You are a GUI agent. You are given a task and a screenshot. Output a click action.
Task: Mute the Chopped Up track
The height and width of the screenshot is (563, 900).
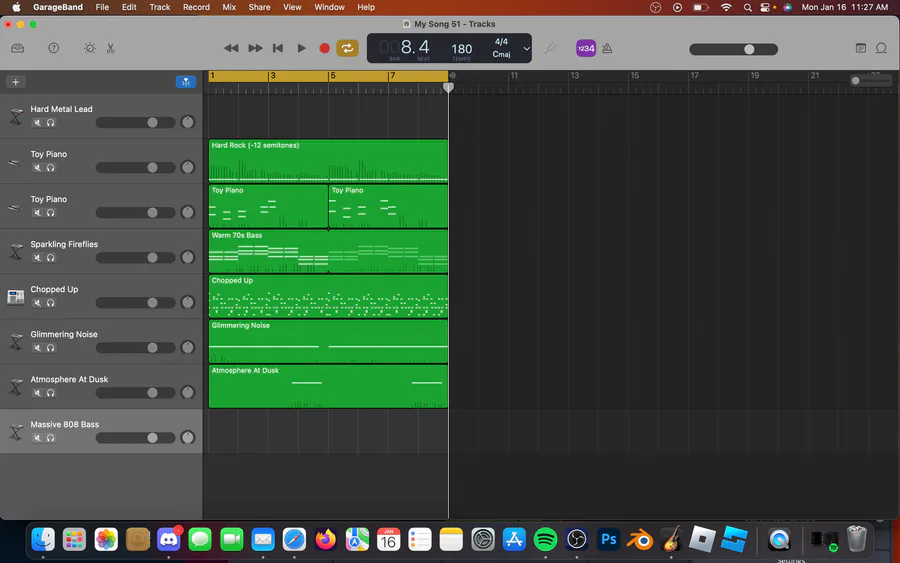37,302
